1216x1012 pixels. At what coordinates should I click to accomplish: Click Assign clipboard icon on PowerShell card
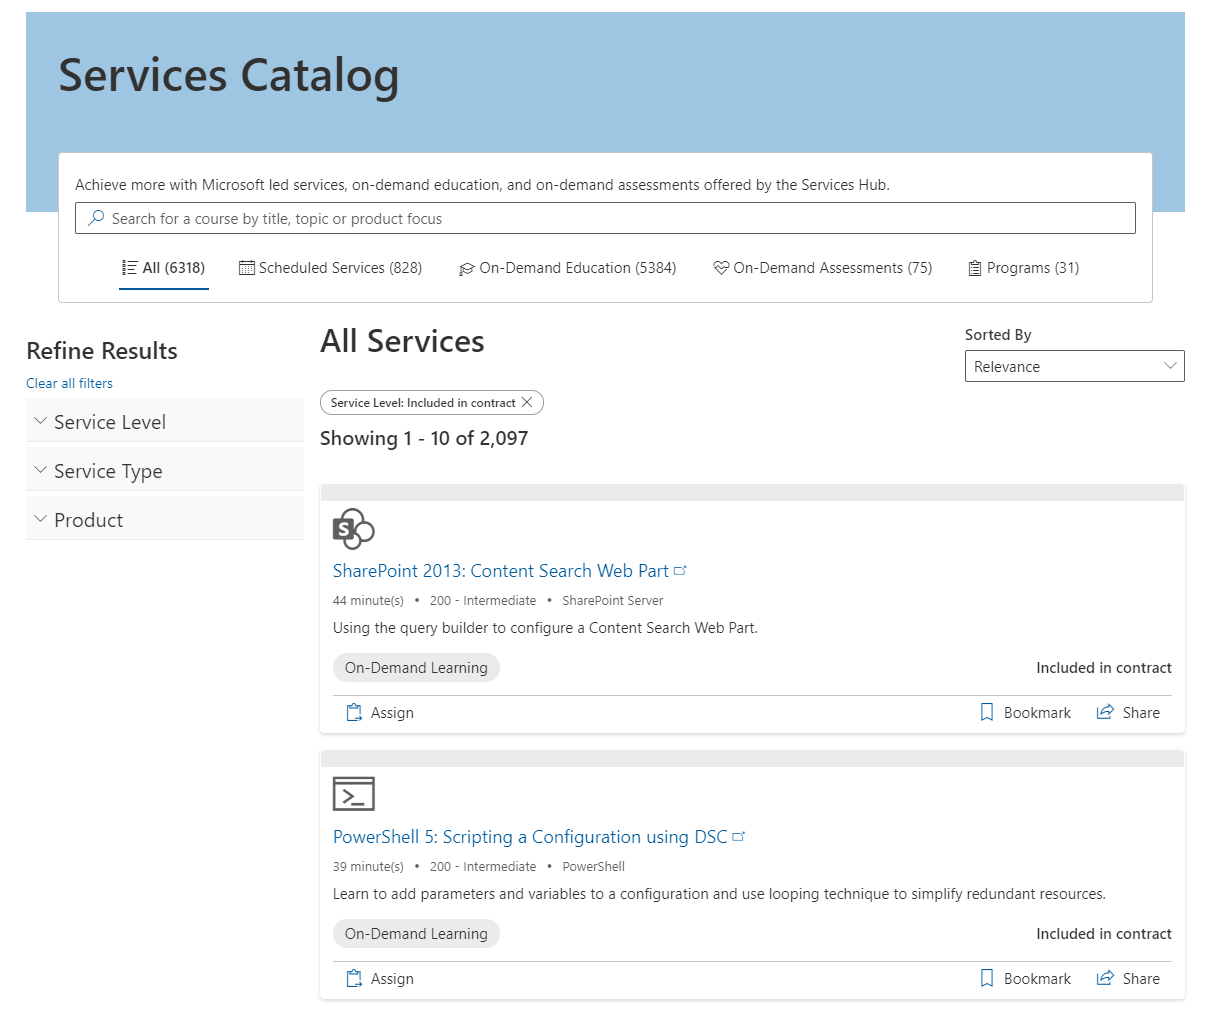click(354, 978)
